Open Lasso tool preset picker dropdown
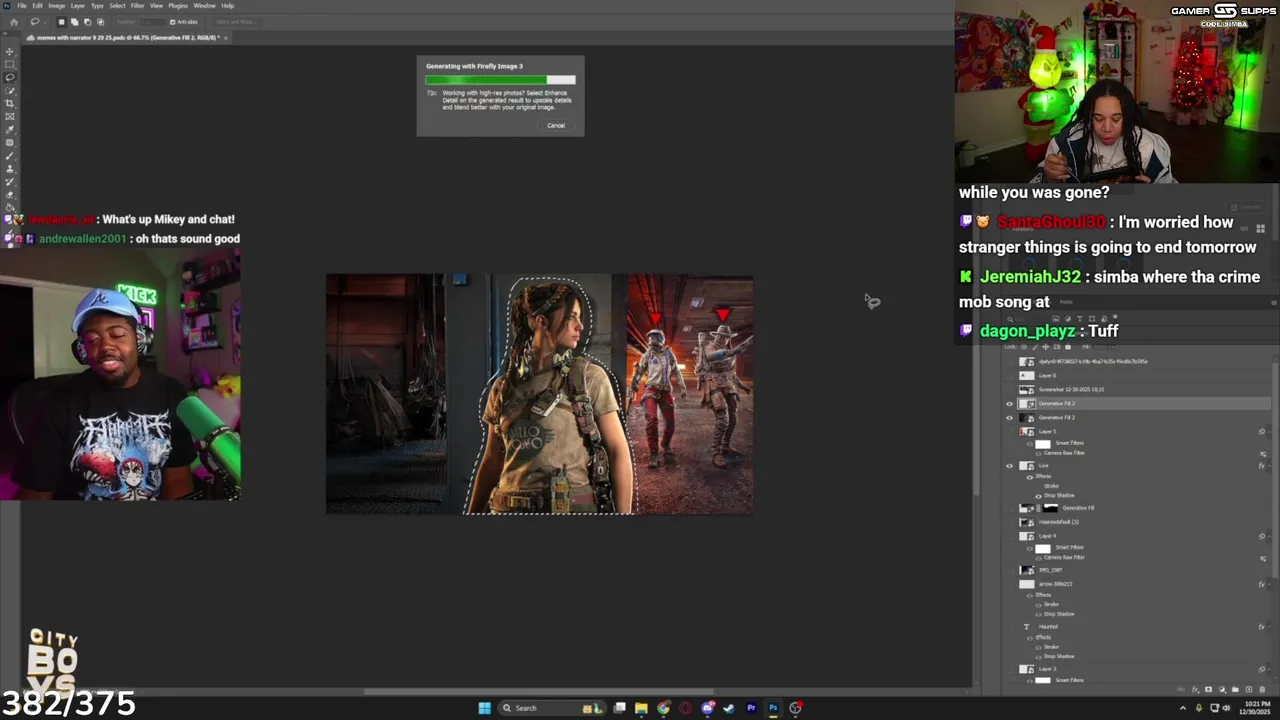1280x720 pixels. tap(46, 22)
